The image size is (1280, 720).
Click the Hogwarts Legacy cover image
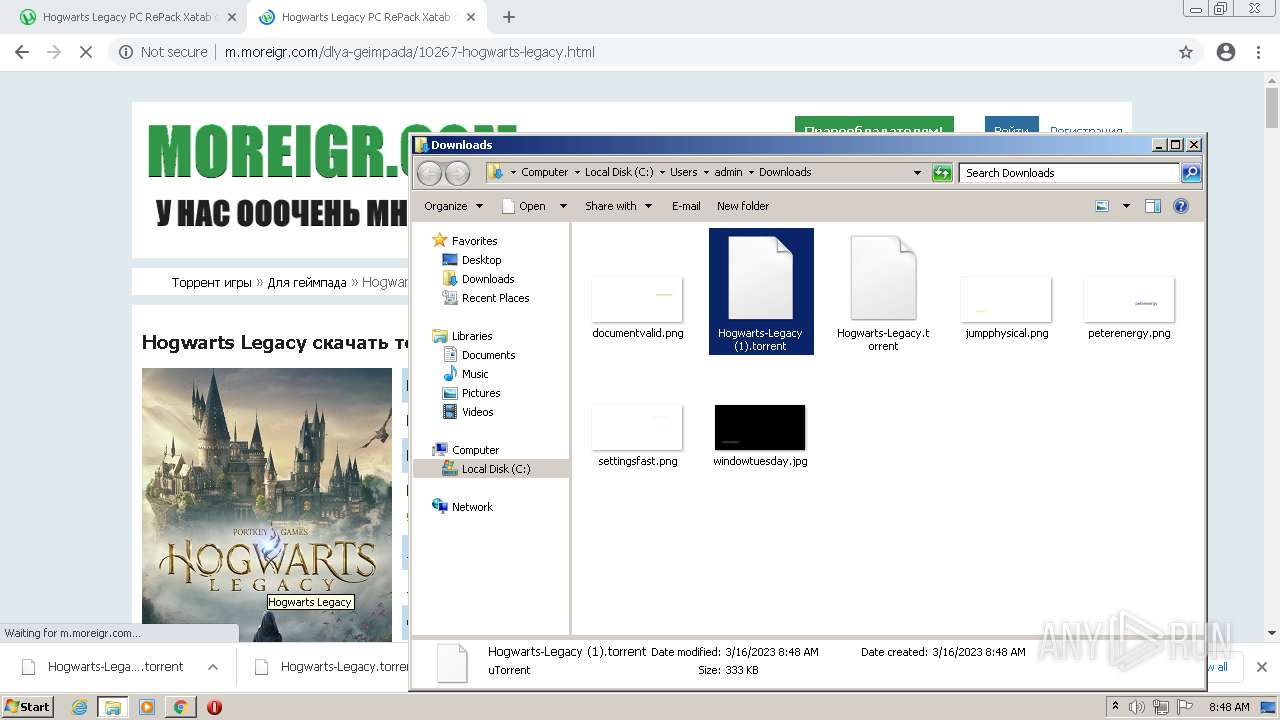pyautogui.click(x=266, y=504)
